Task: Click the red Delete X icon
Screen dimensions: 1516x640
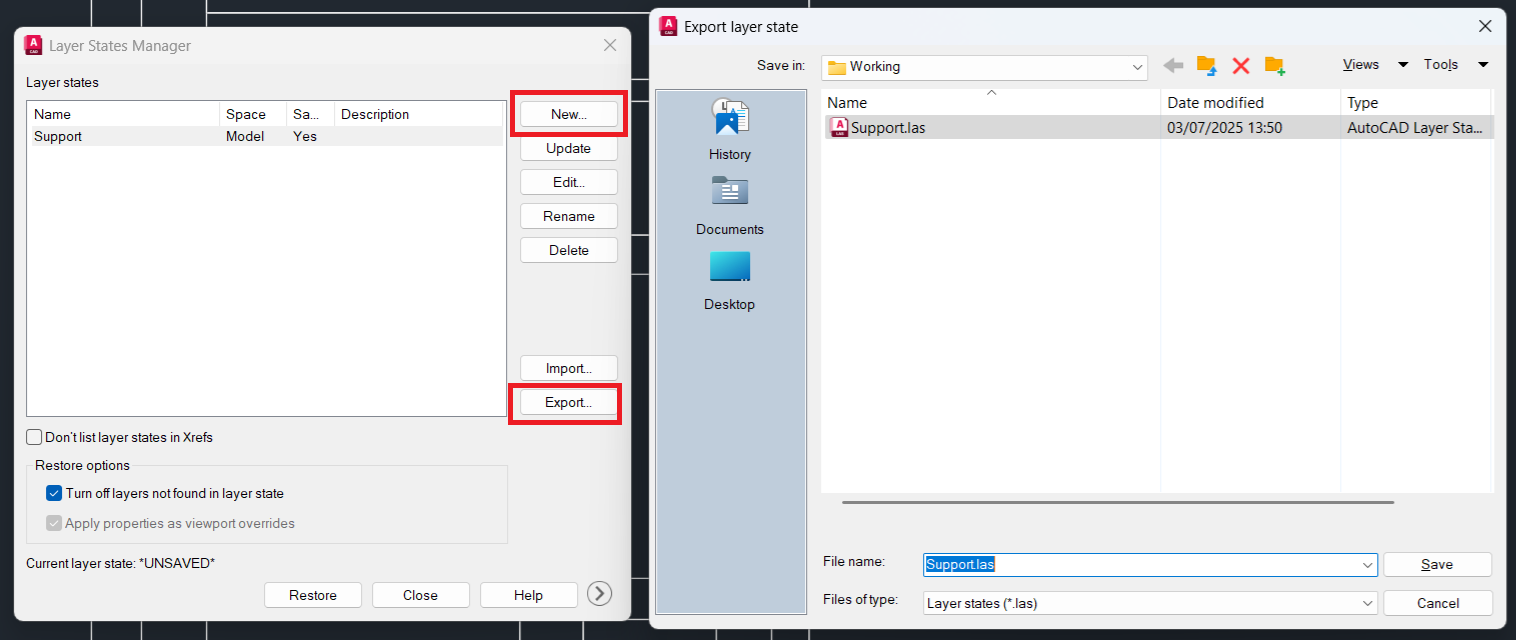Action: click(1241, 65)
